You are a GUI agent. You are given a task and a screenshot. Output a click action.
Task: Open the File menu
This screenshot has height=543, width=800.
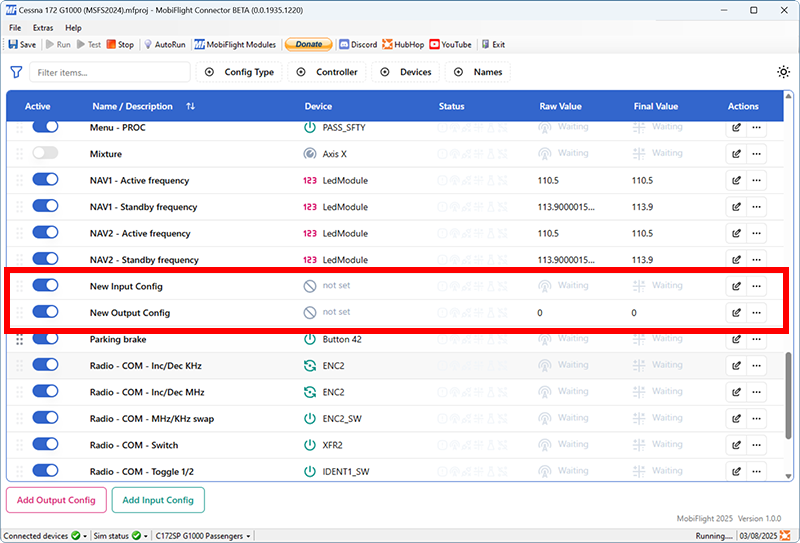click(x=15, y=28)
